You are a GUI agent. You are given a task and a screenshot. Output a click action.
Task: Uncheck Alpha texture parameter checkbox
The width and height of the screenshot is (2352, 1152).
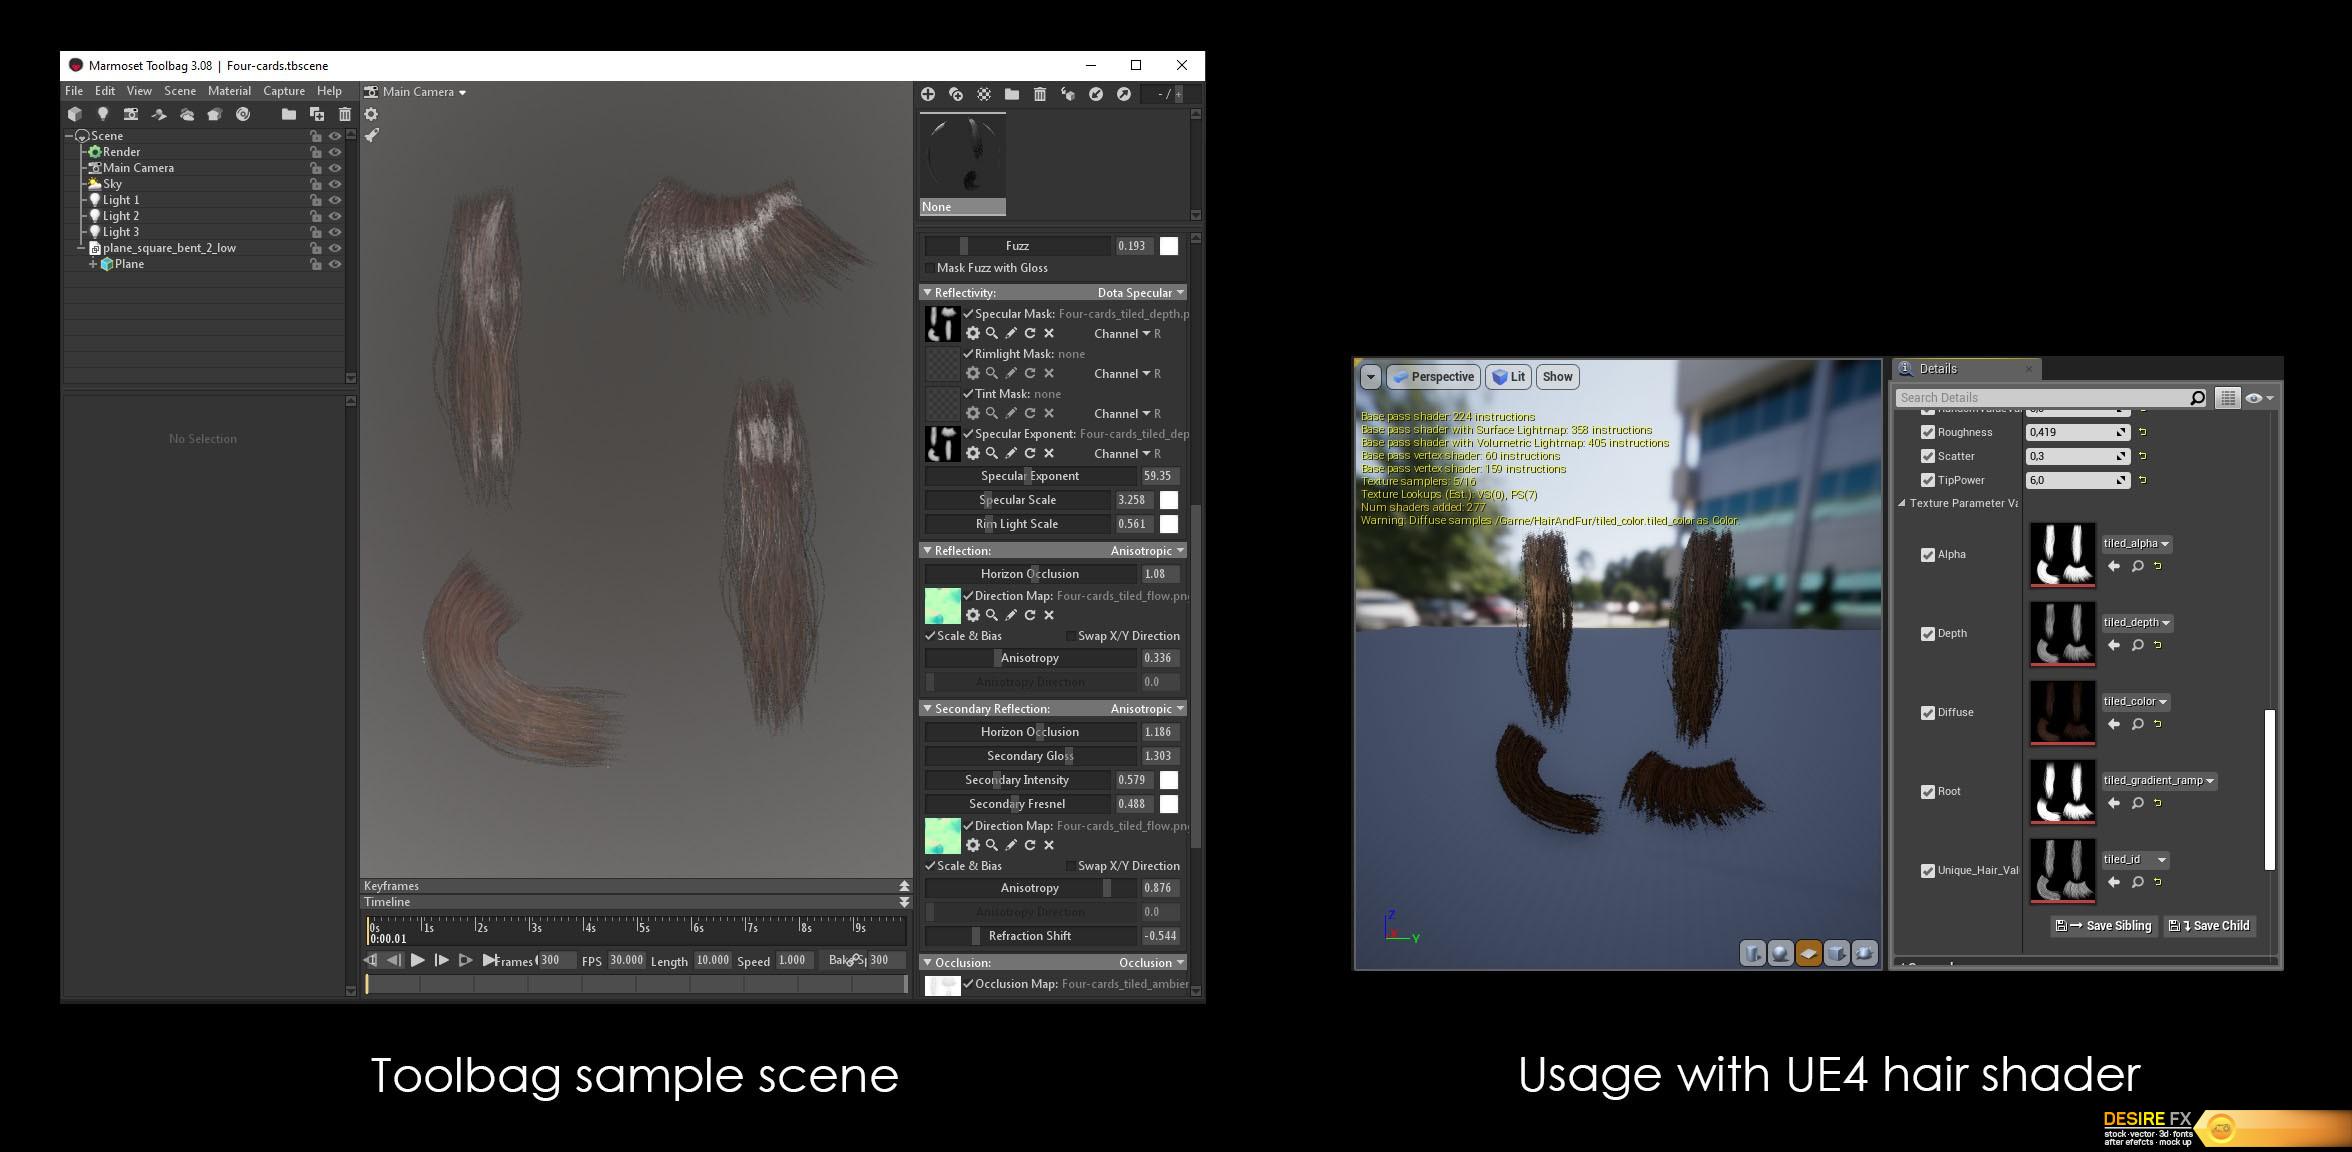1927,555
